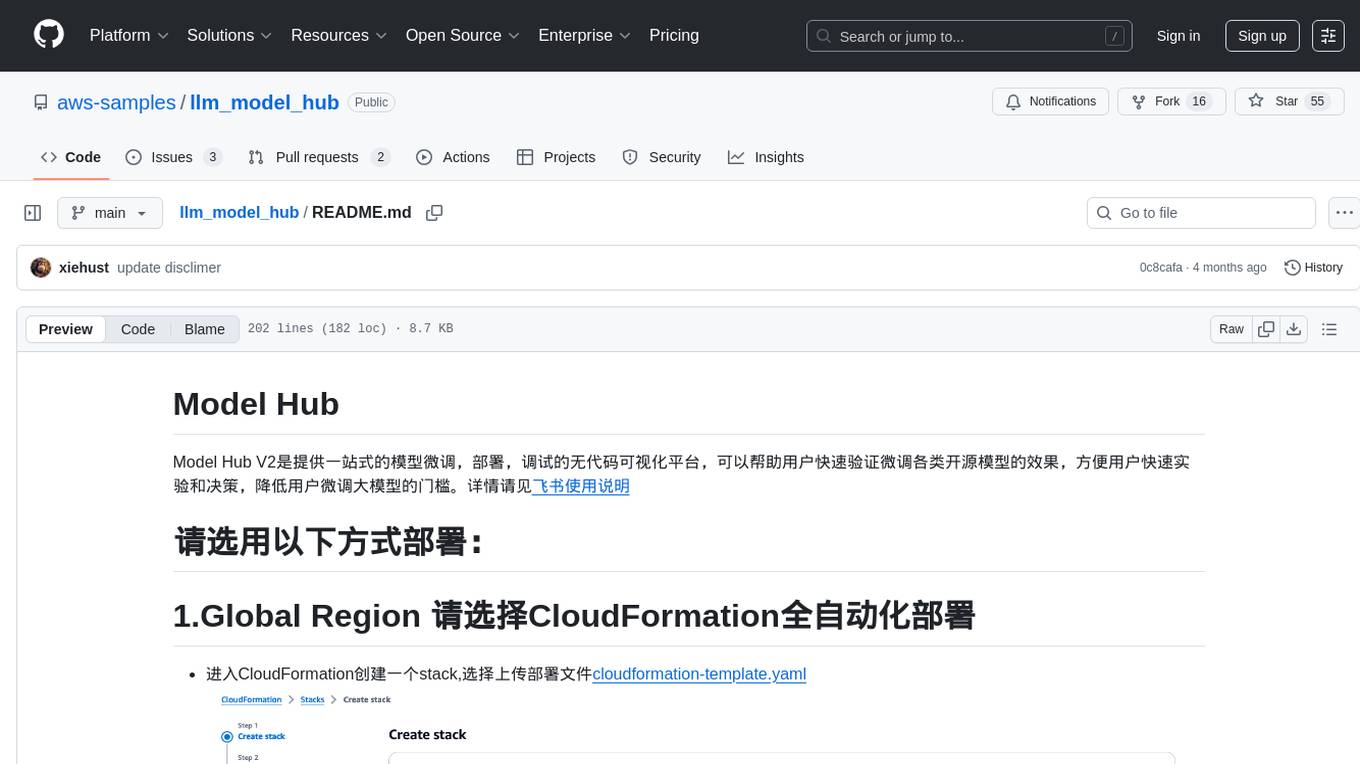The height and width of the screenshot is (764, 1360).
Task: Open the xiehust author profile link
Action: tap(84, 268)
